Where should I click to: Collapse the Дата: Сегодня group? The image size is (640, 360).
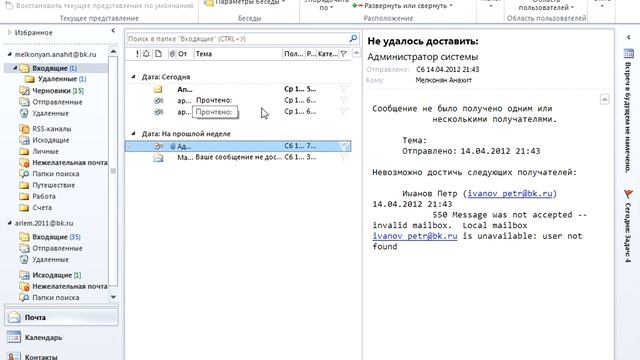tap(133, 77)
